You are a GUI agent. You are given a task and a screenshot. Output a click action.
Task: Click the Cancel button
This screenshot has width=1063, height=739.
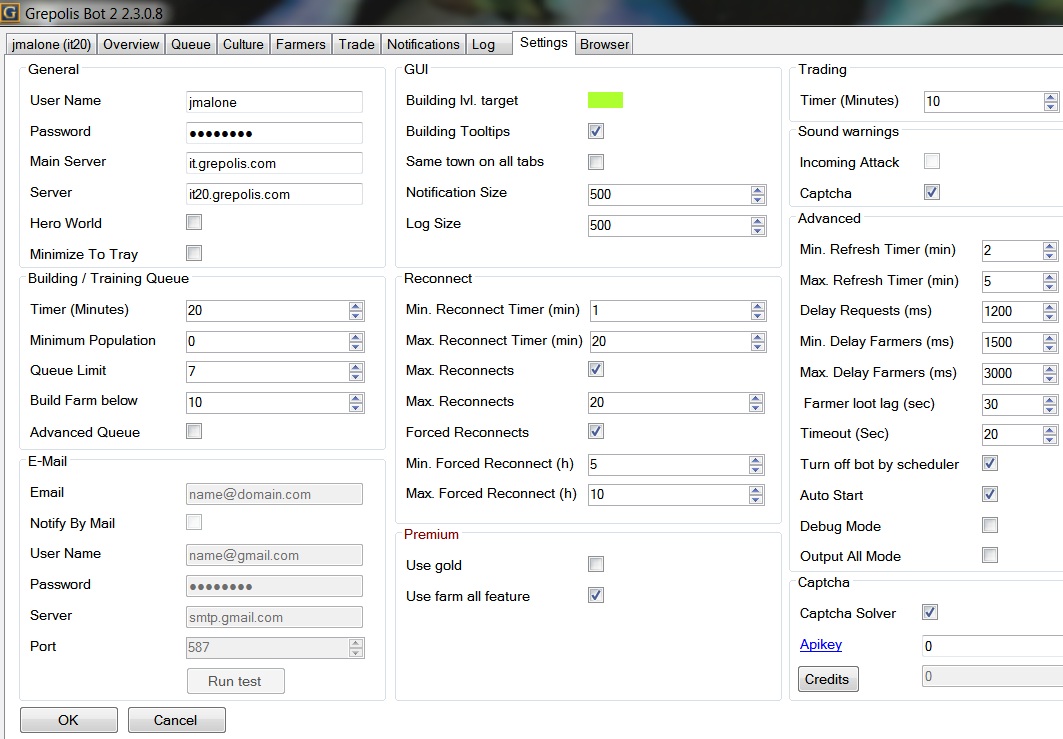click(176, 720)
